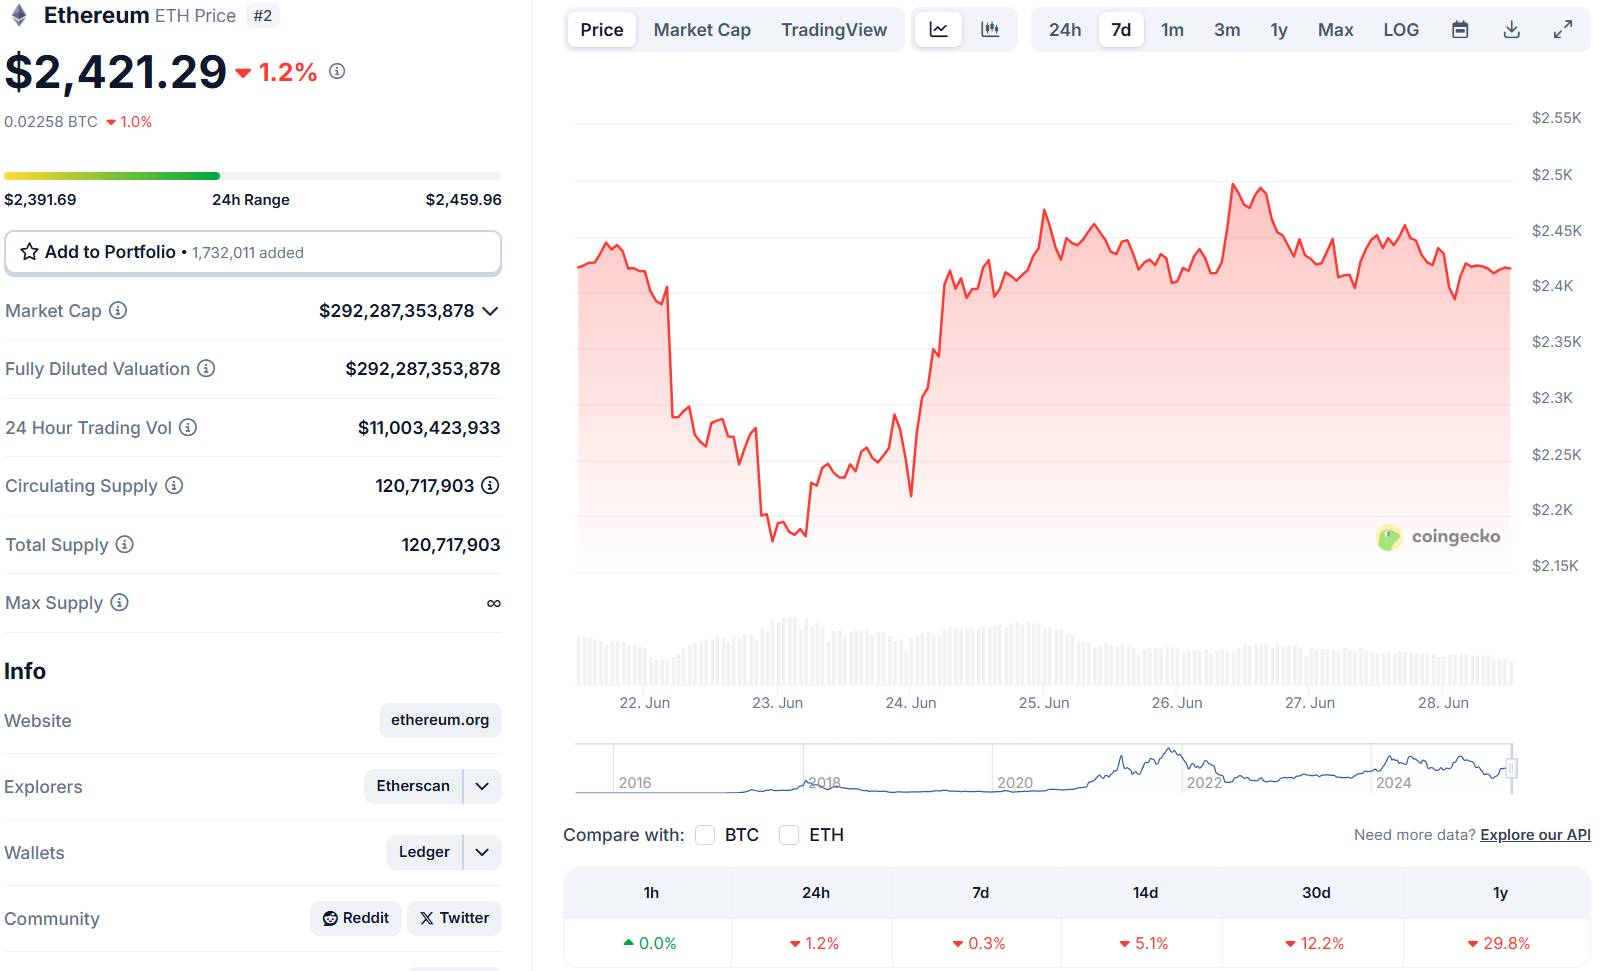Select the 24h time range
Image resolution: width=1619 pixels, height=971 pixels.
[1065, 30]
